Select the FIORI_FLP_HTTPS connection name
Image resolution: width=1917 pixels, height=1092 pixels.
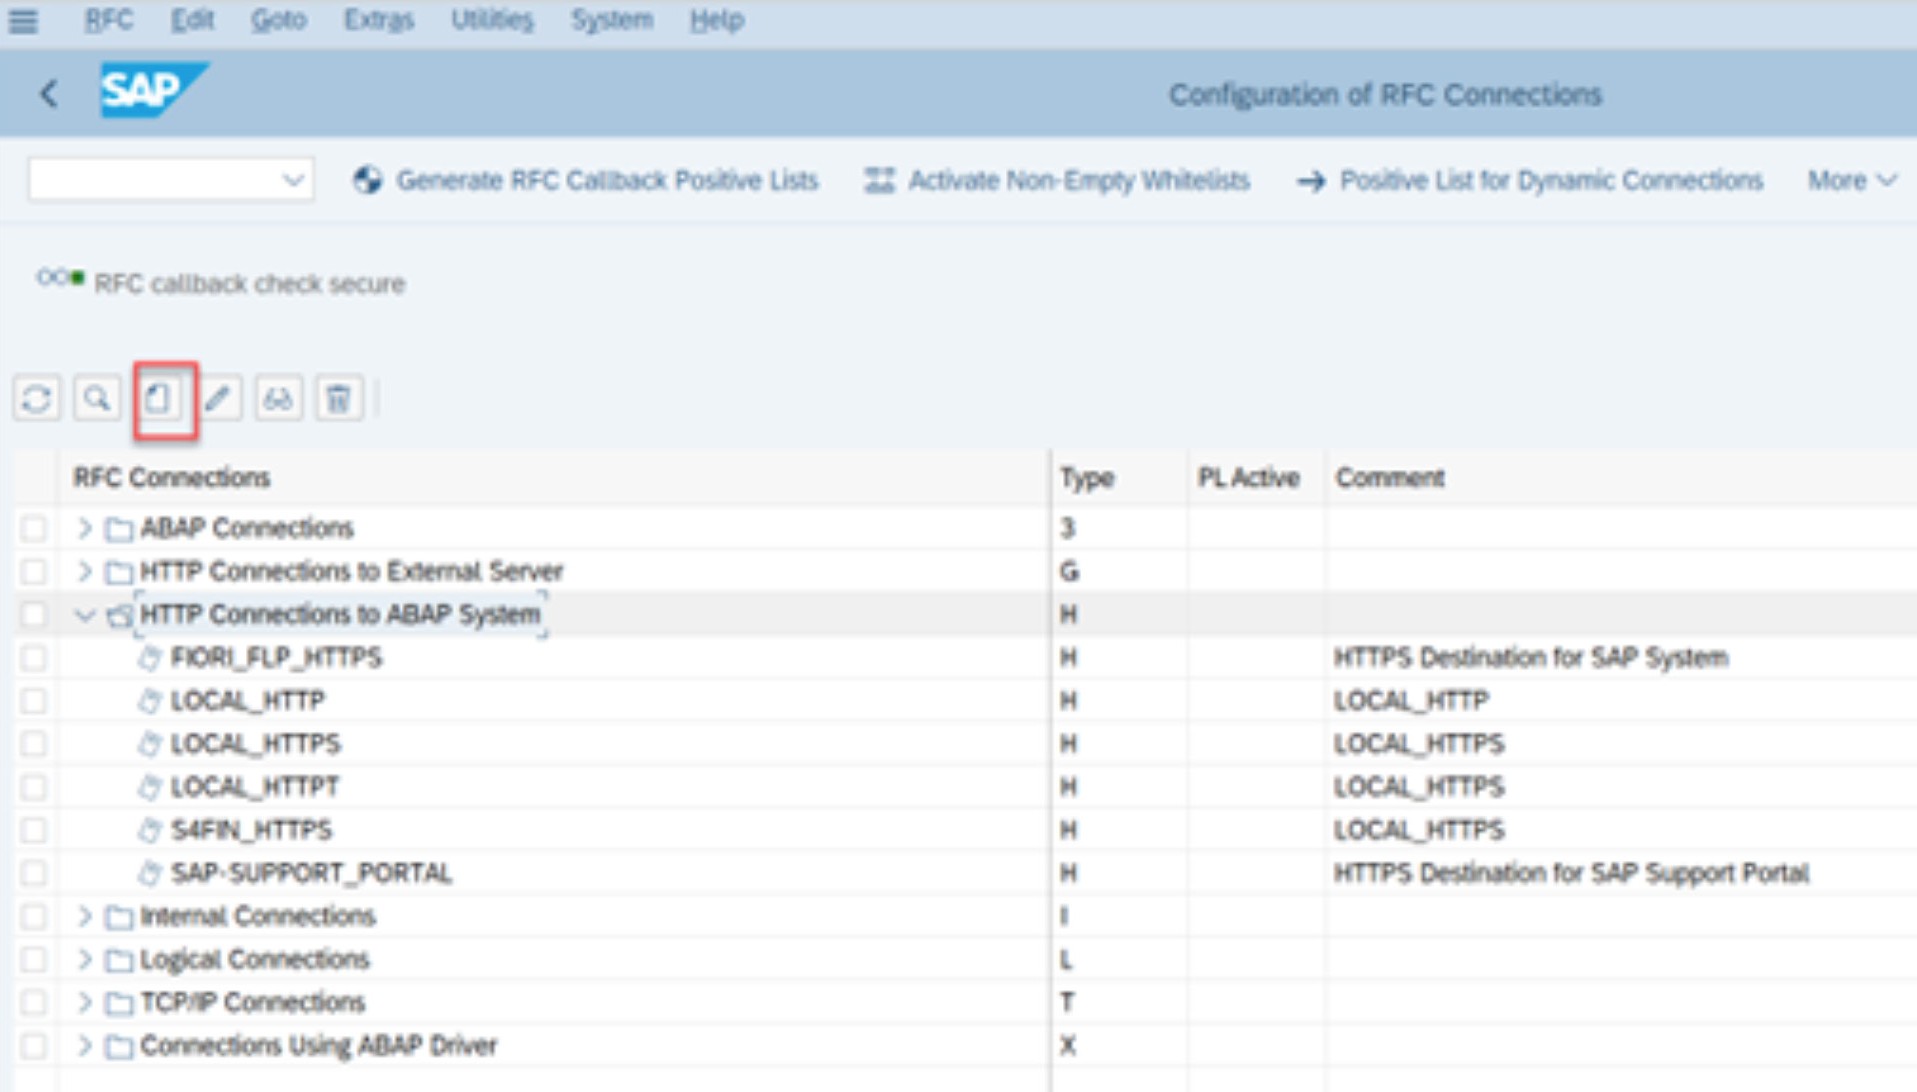point(276,658)
